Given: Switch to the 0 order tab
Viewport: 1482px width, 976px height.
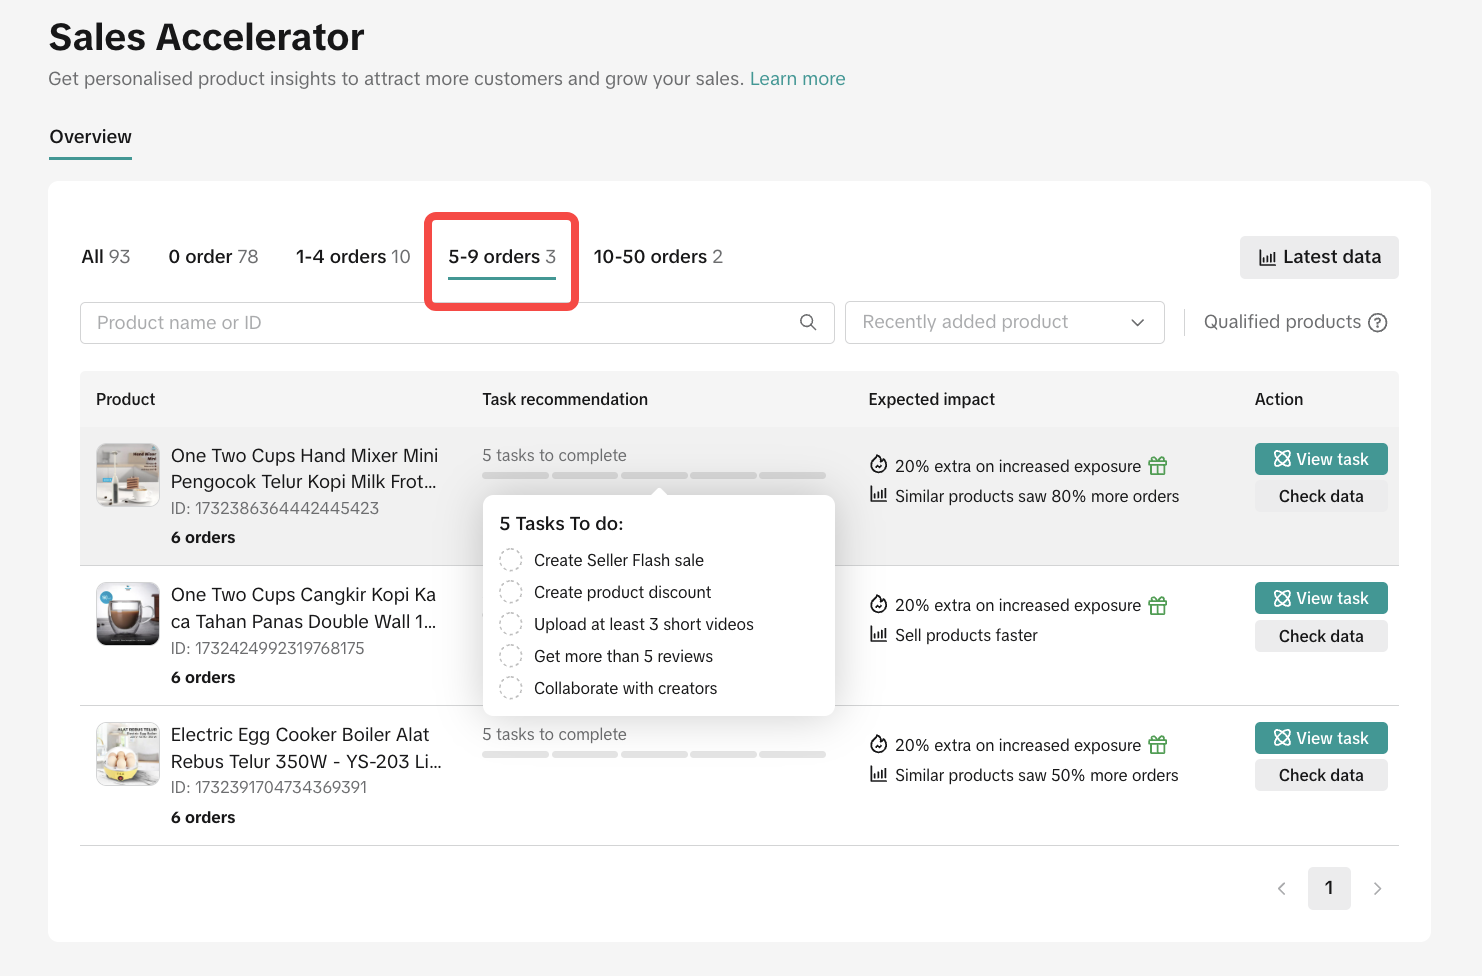Looking at the screenshot, I should click(213, 257).
